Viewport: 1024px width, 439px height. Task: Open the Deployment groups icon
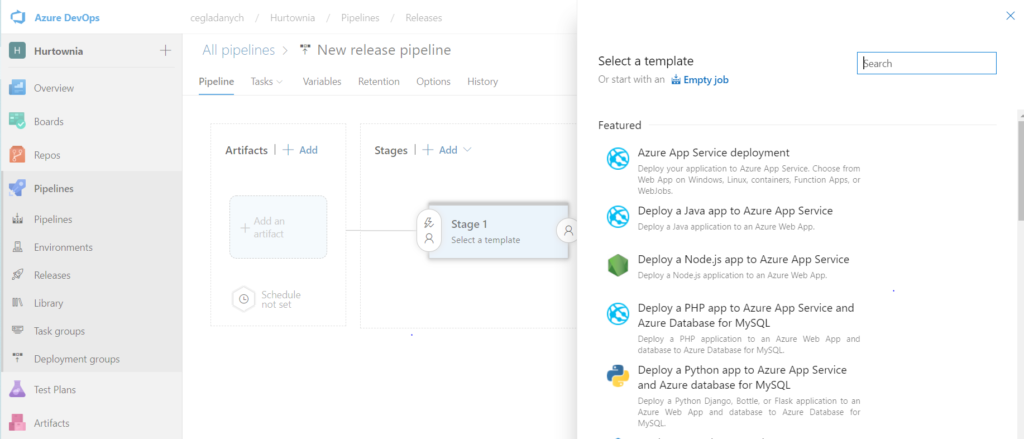coord(18,359)
